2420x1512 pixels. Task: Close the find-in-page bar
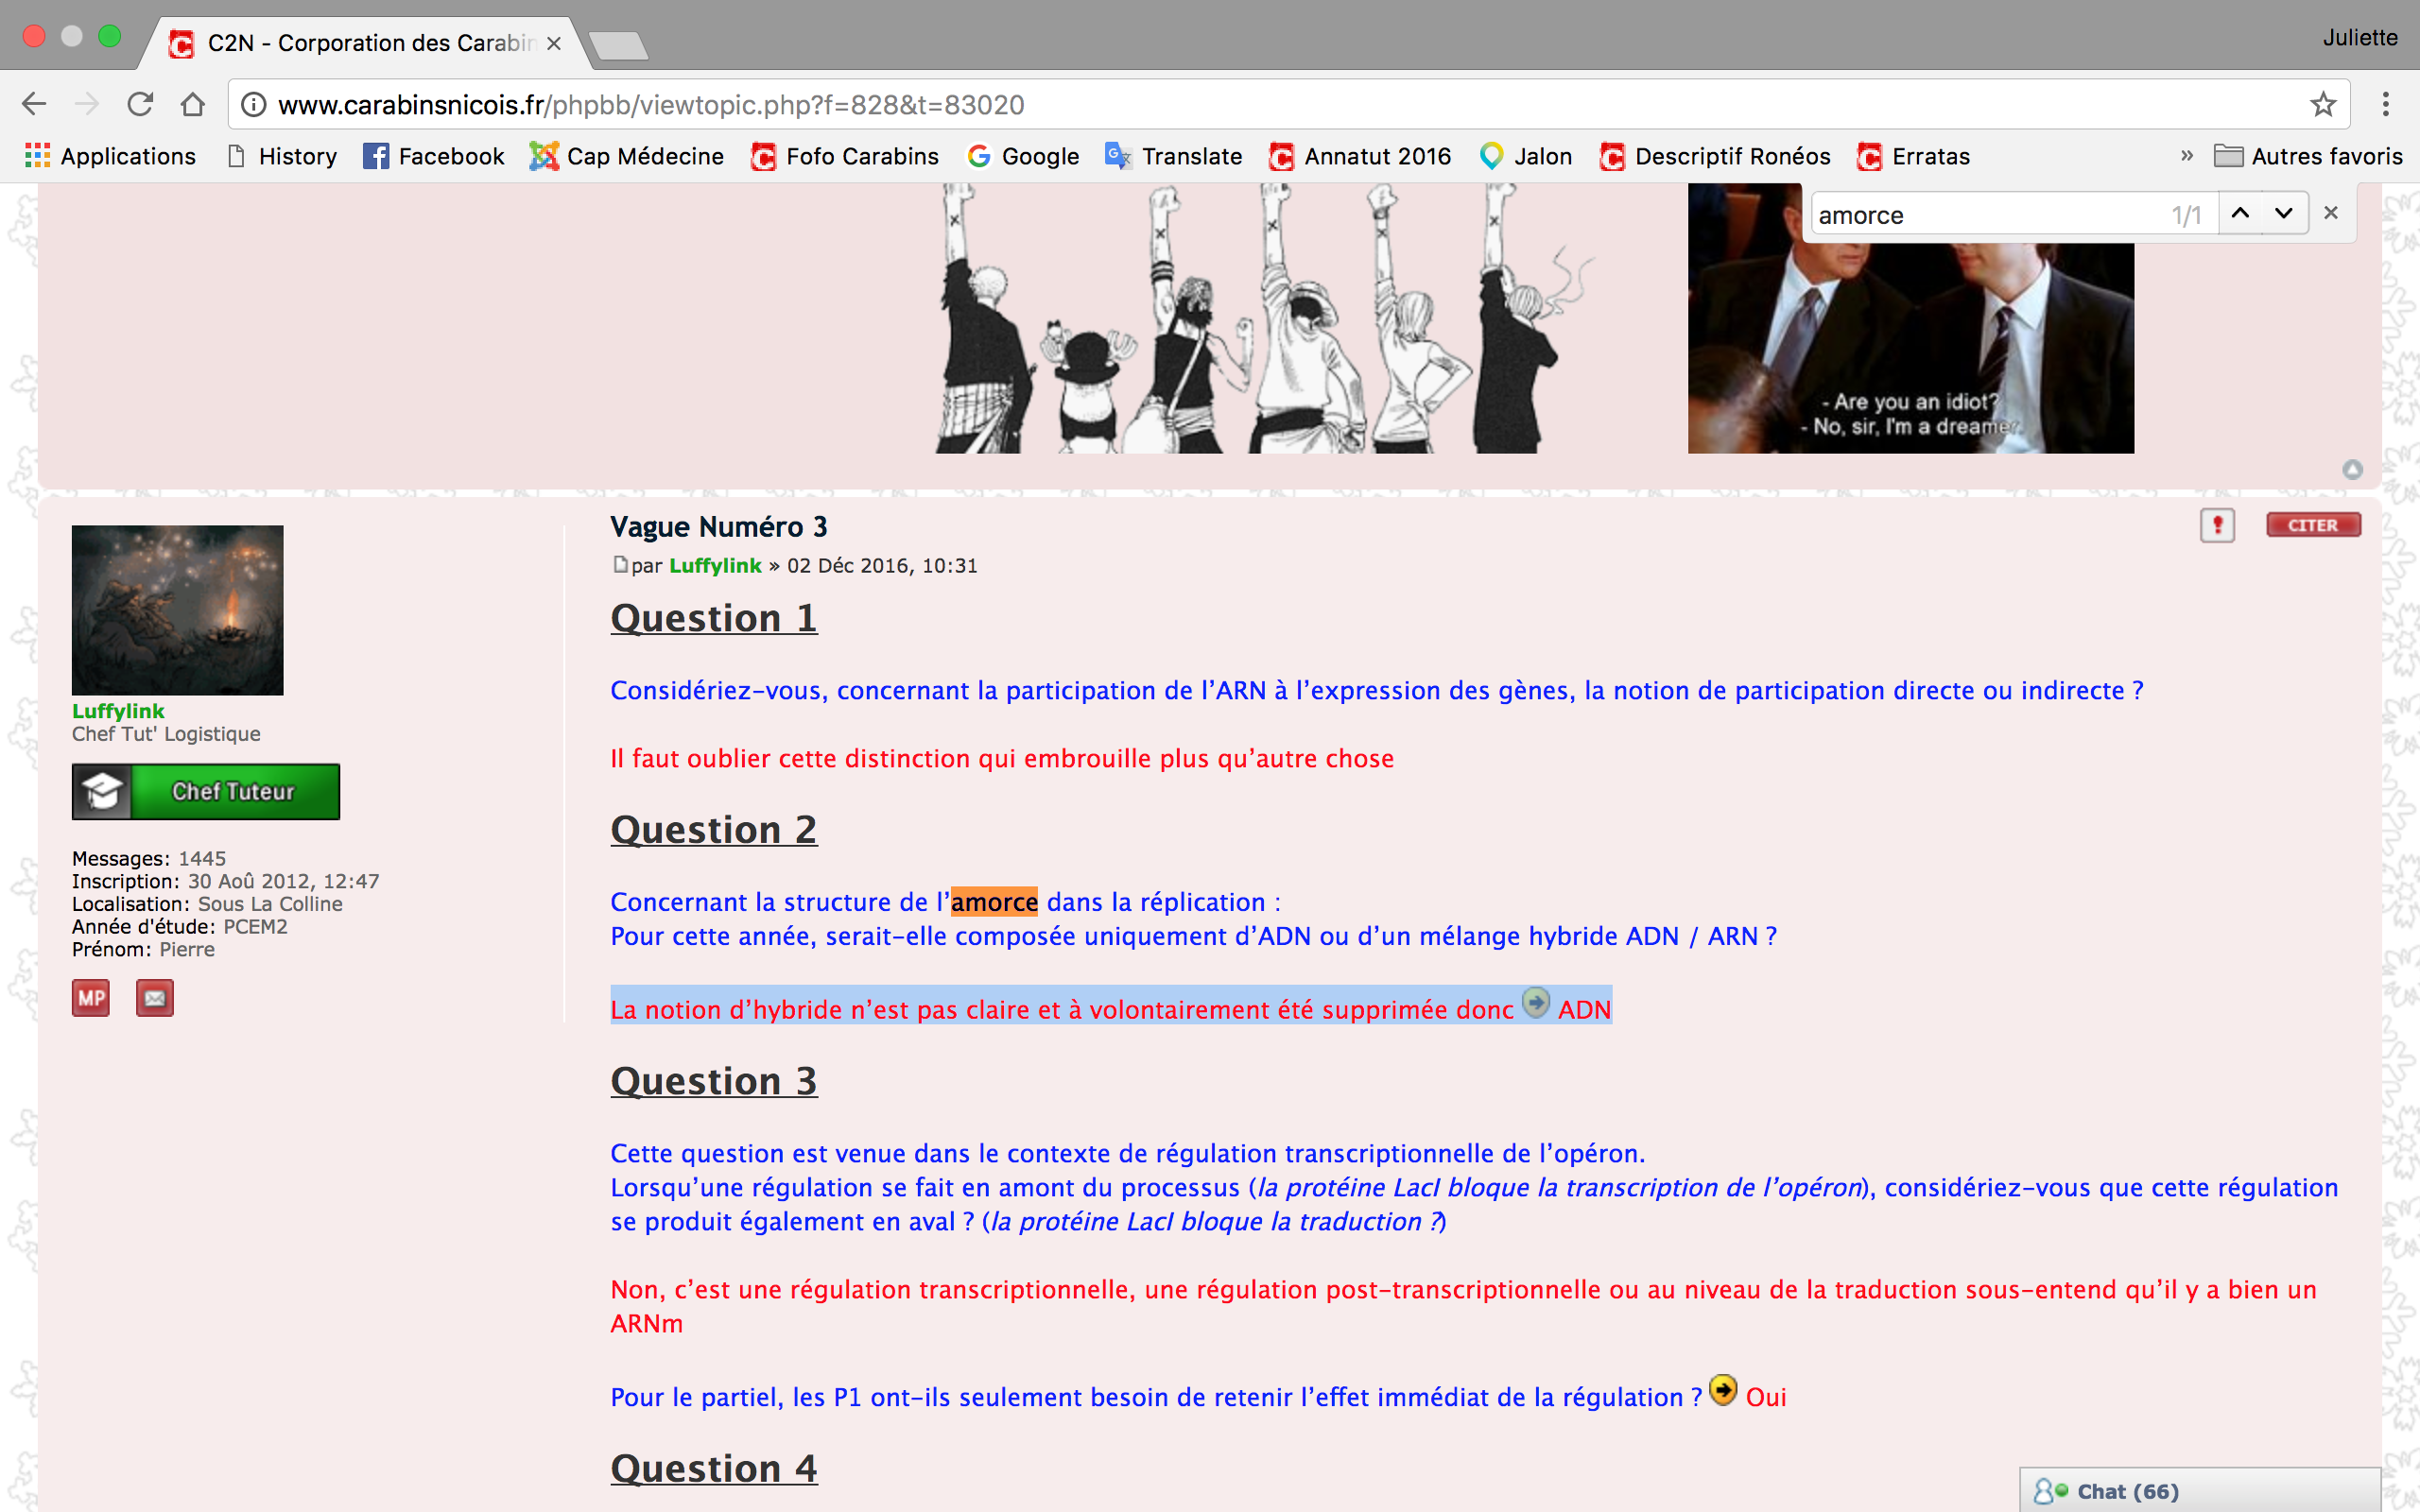(x=2331, y=213)
